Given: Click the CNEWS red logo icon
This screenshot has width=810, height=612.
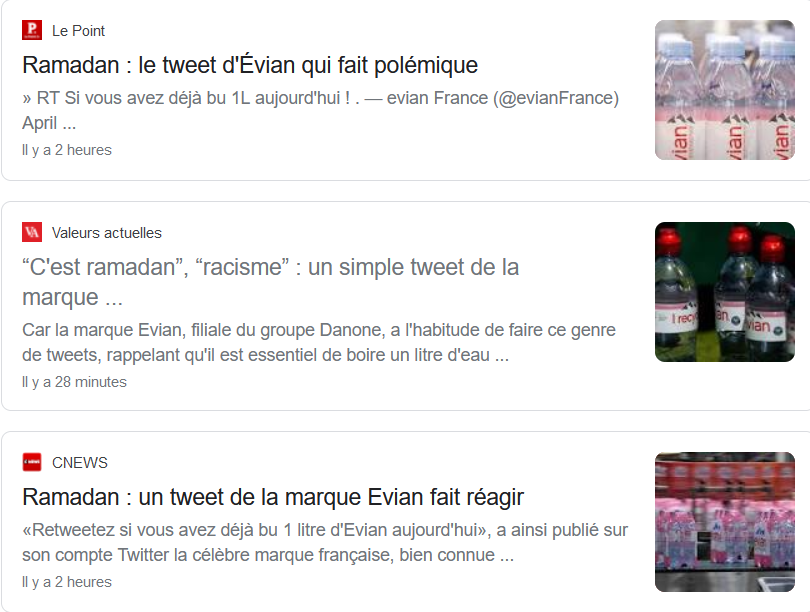Looking at the screenshot, I should point(32,462).
